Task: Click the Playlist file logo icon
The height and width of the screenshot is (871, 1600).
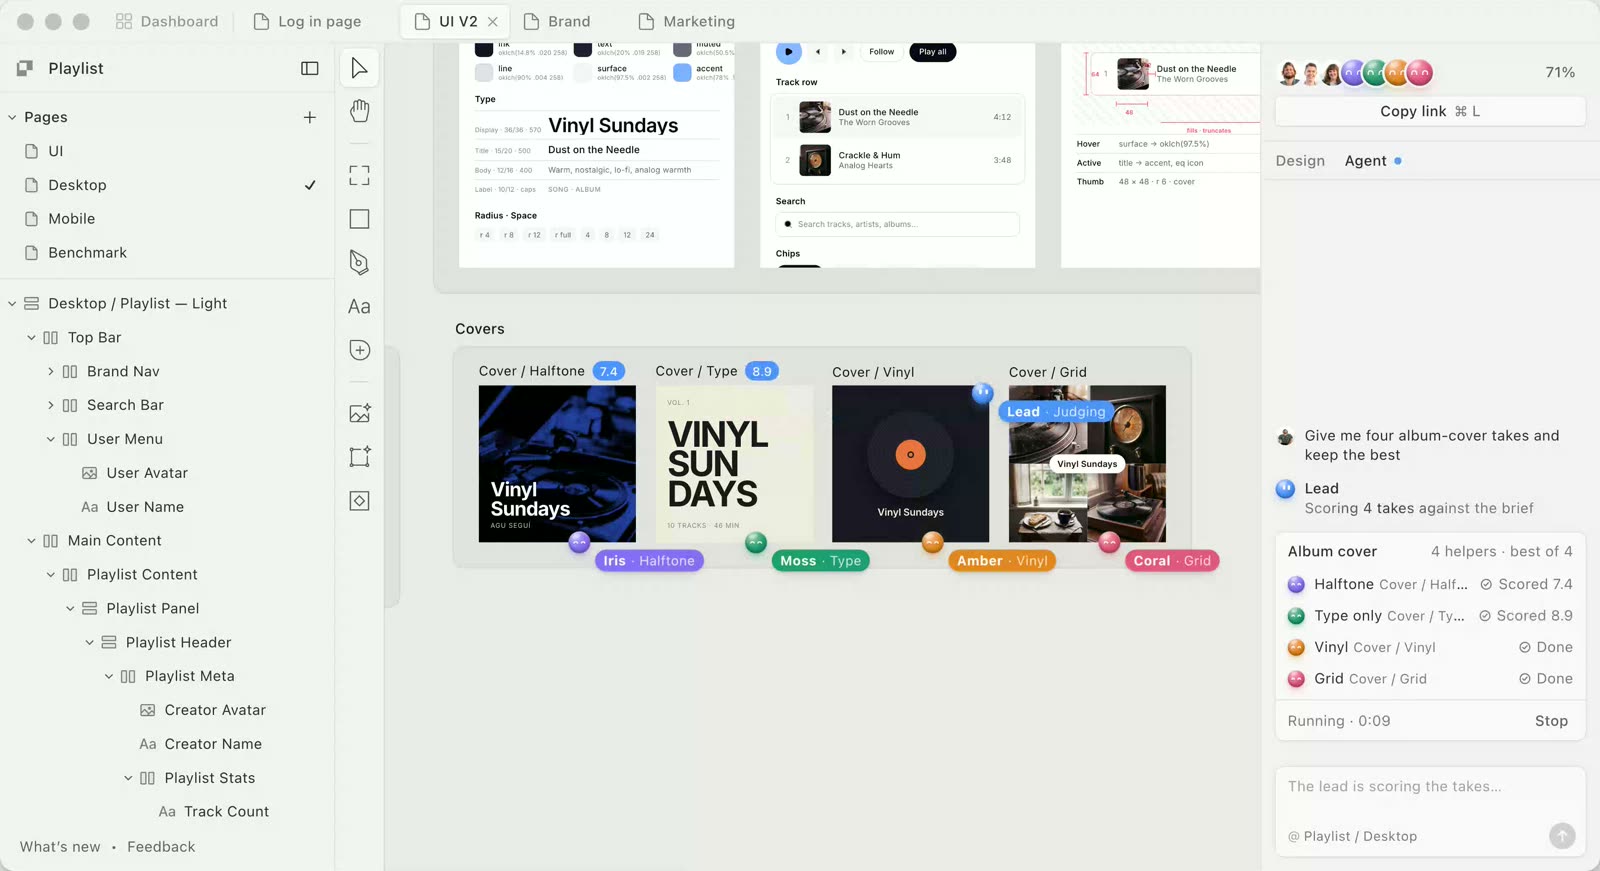Action: click(x=25, y=68)
